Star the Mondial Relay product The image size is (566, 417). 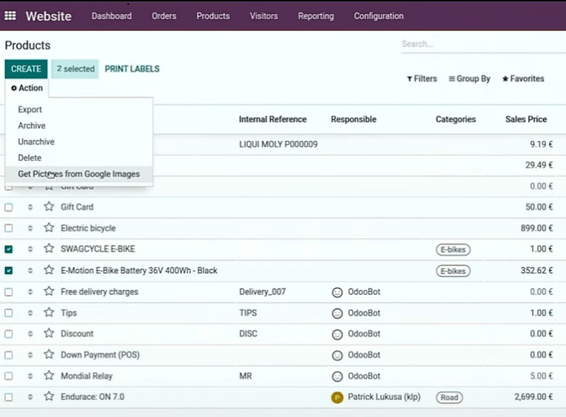click(49, 375)
